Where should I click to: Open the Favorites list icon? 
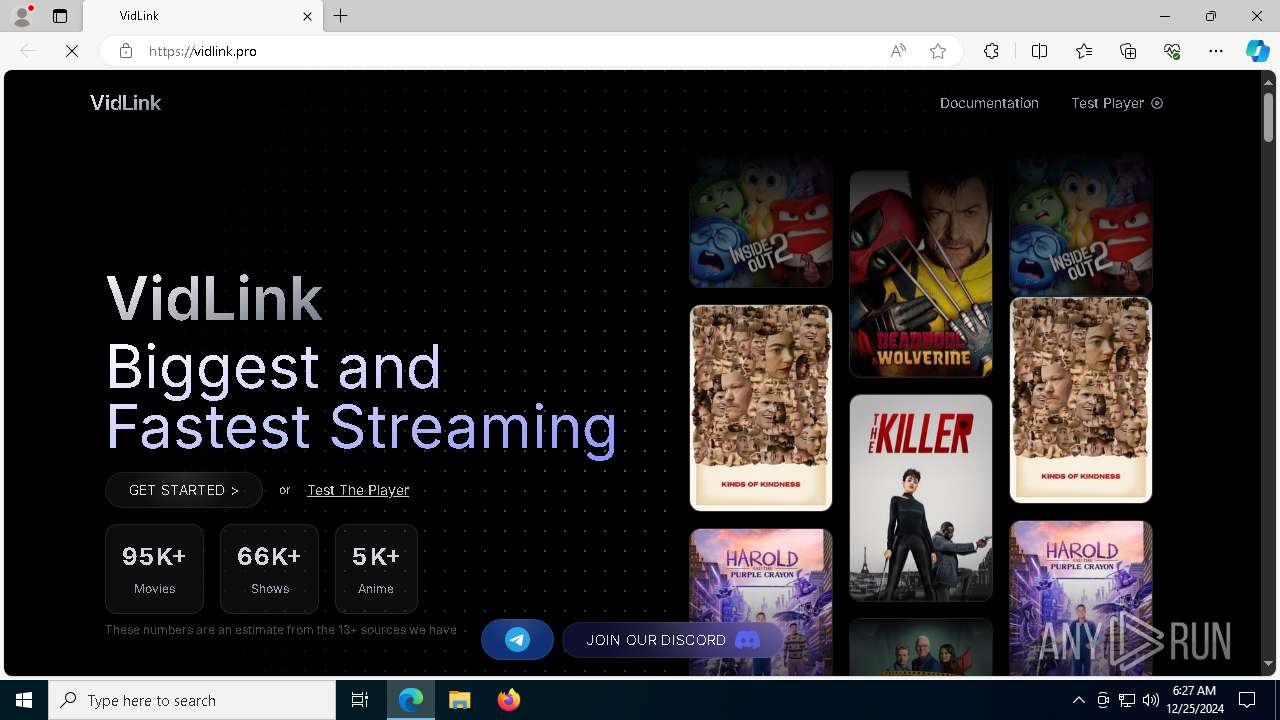pyautogui.click(x=1084, y=51)
